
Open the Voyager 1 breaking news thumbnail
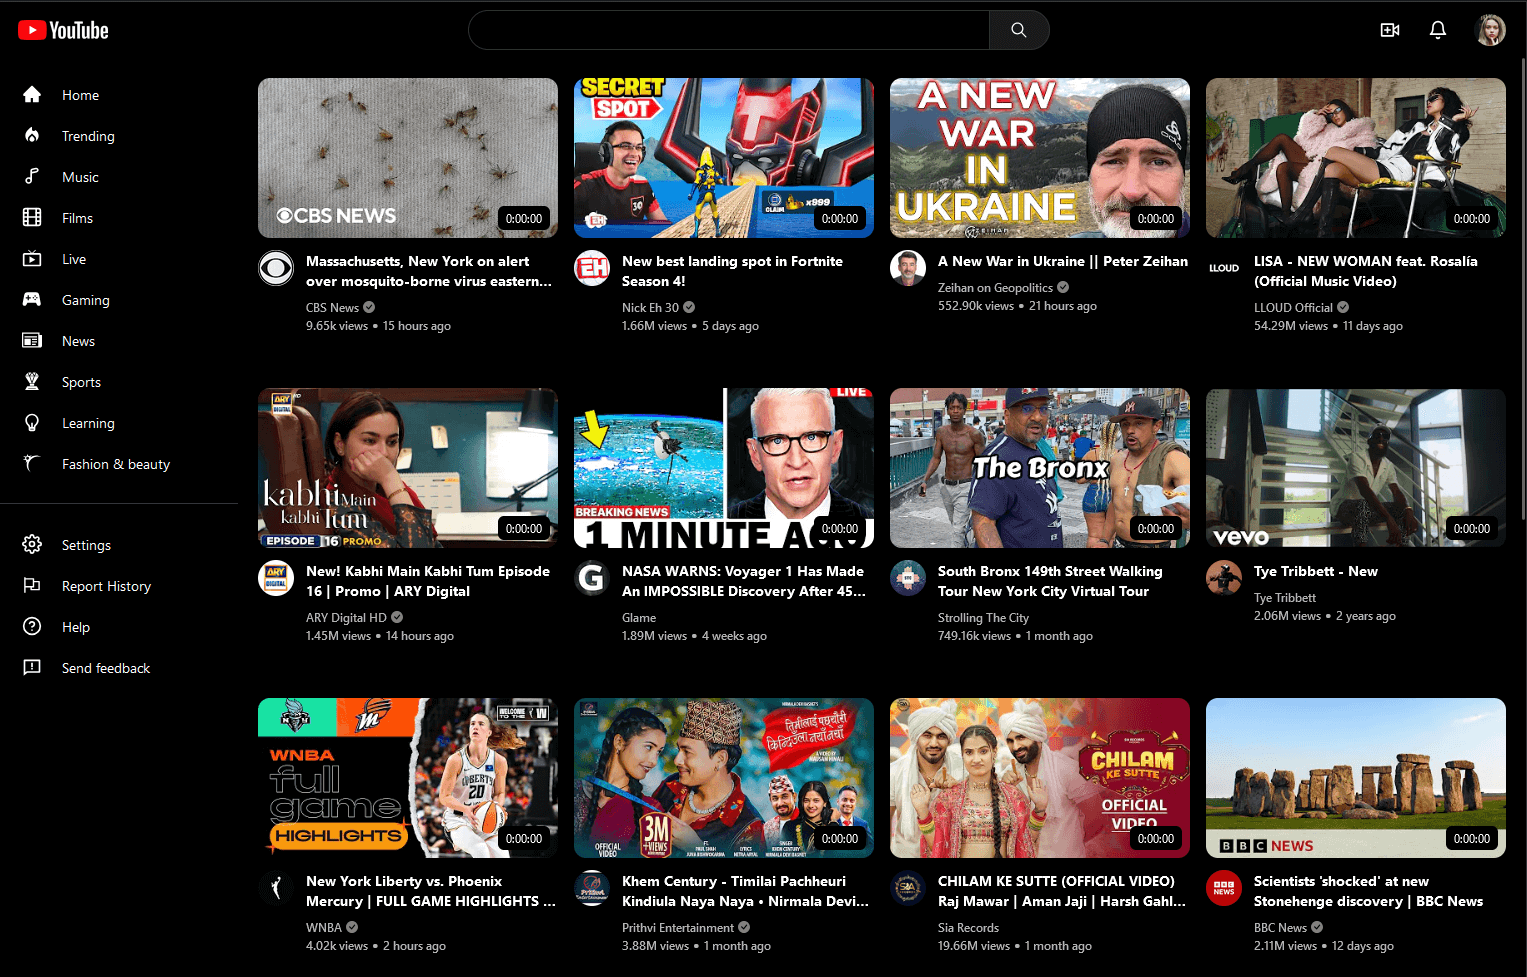click(x=724, y=468)
